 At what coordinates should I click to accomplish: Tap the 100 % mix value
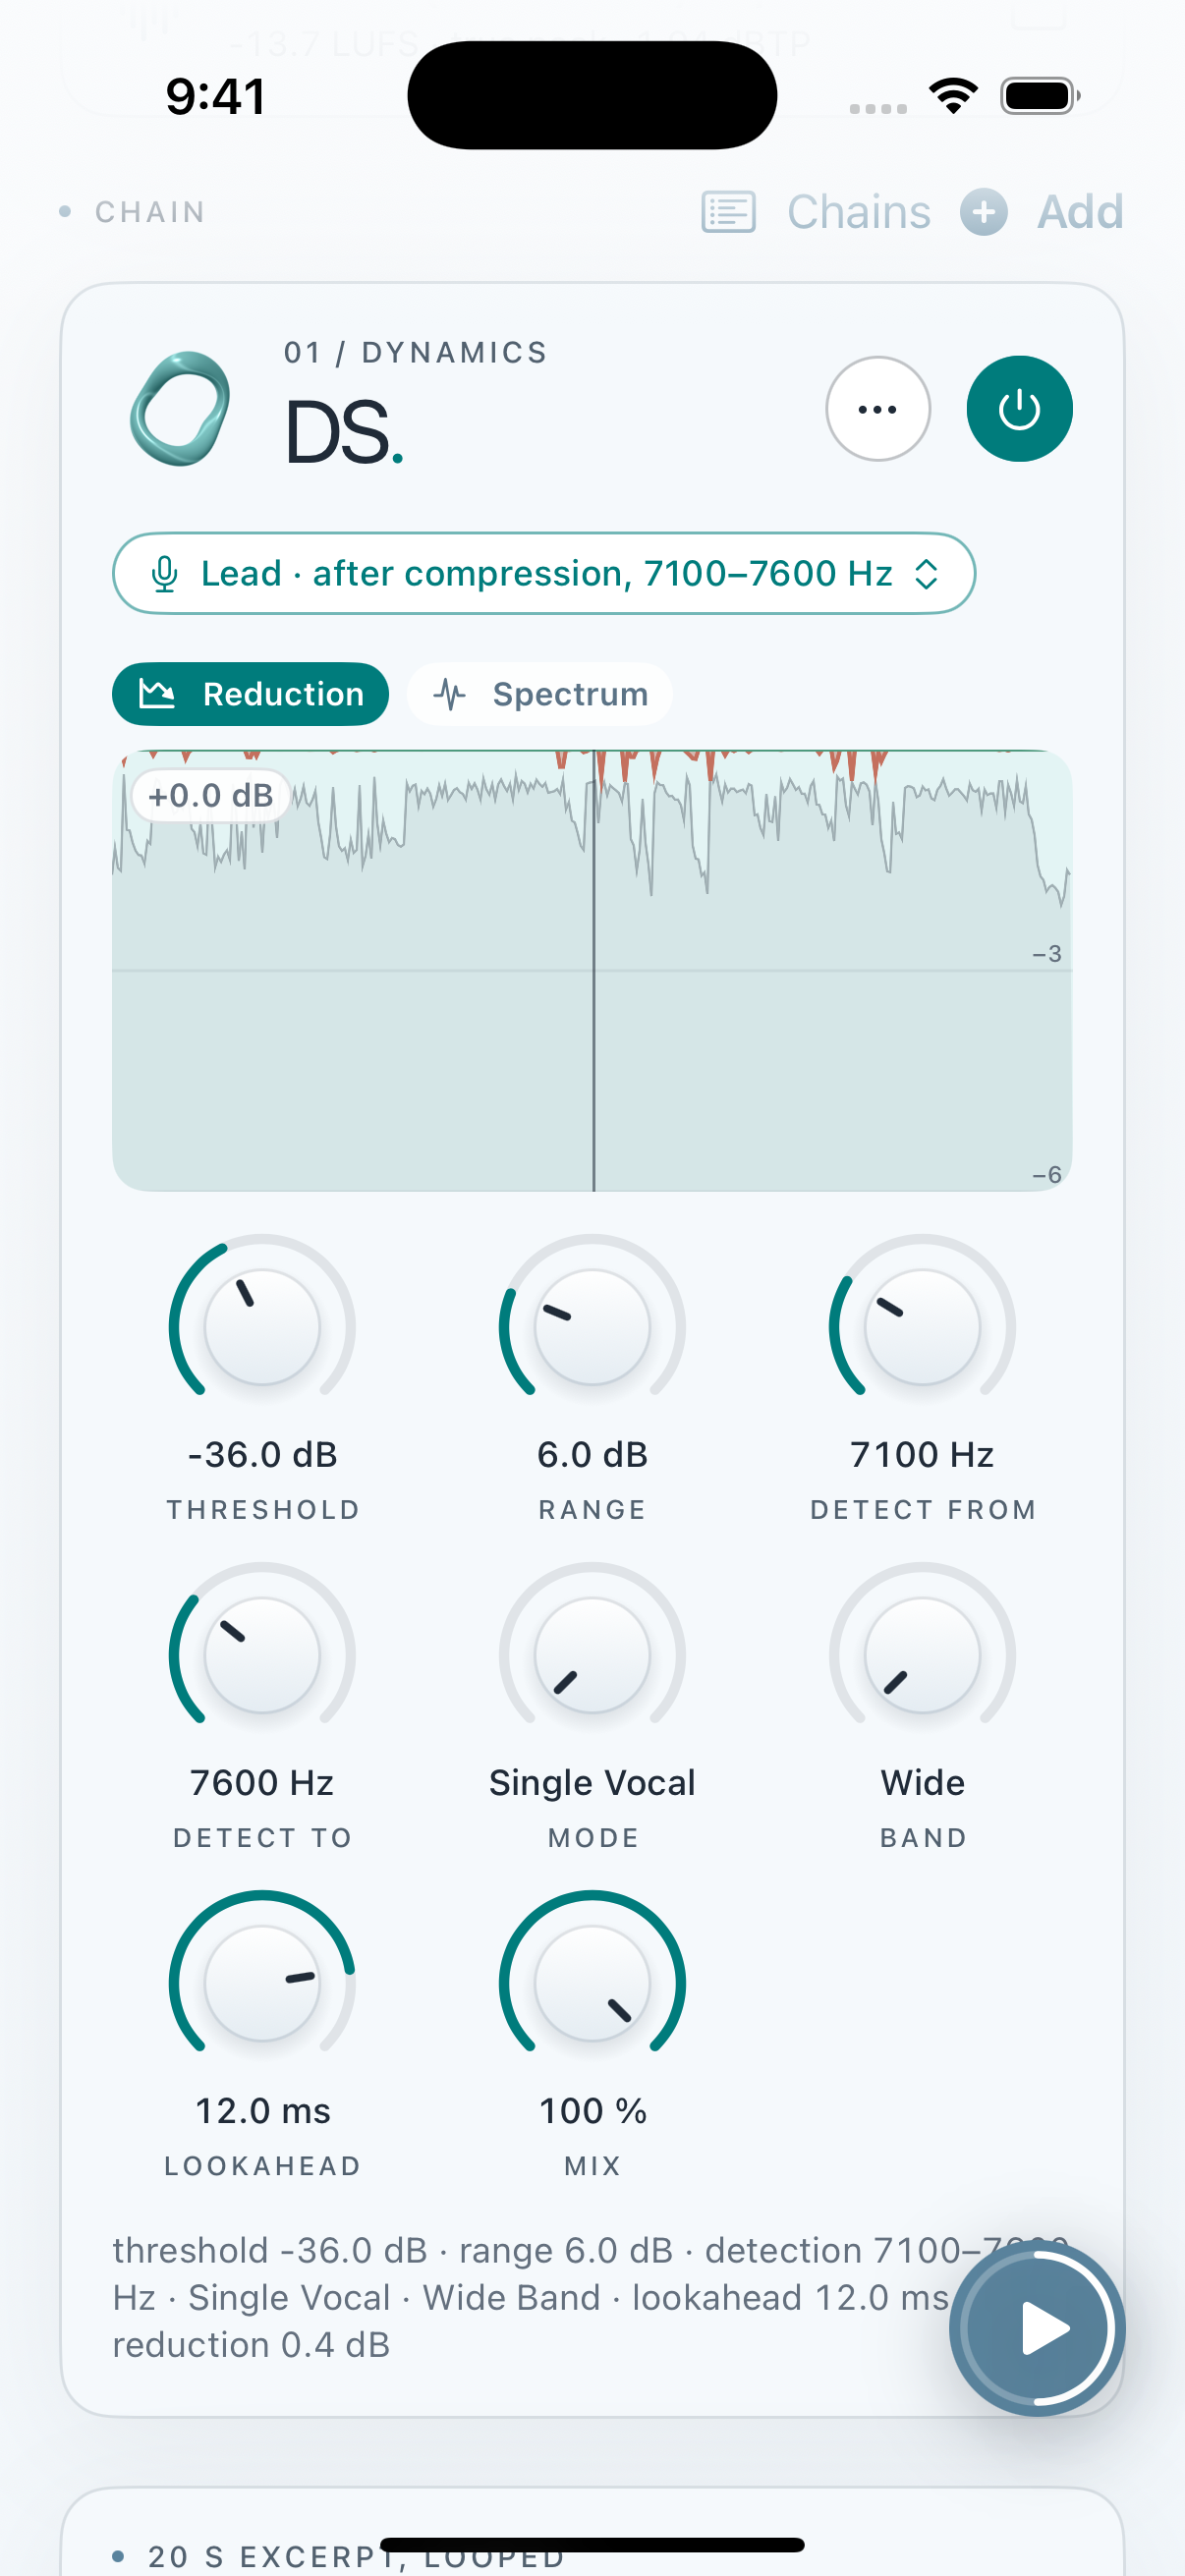point(593,2110)
